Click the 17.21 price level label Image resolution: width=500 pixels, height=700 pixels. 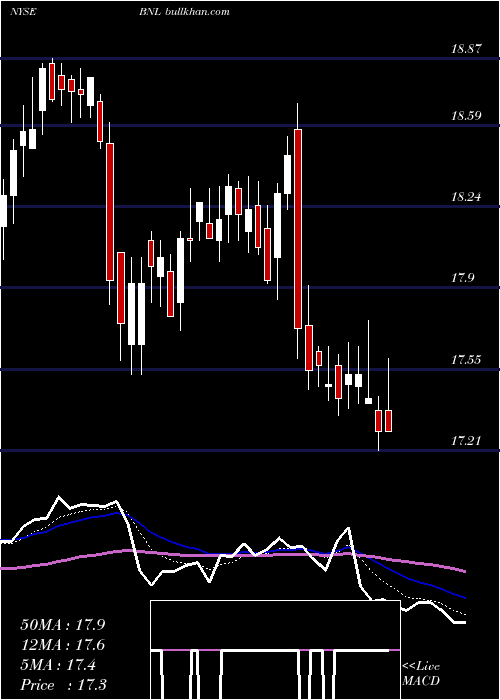click(466, 441)
